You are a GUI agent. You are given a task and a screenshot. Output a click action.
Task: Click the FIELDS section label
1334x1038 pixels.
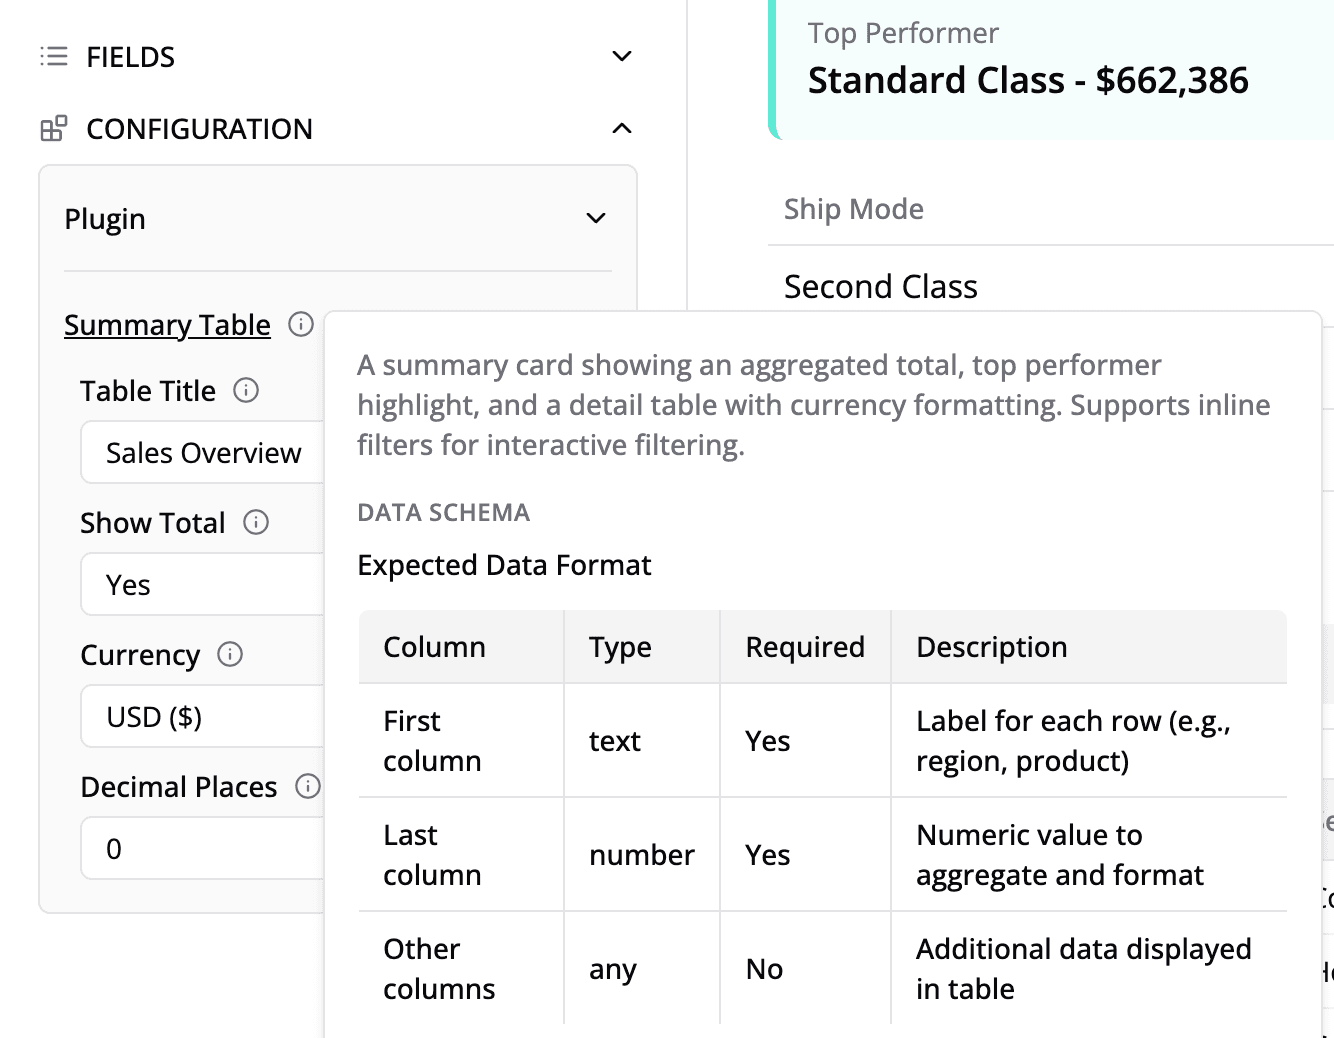tap(130, 57)
